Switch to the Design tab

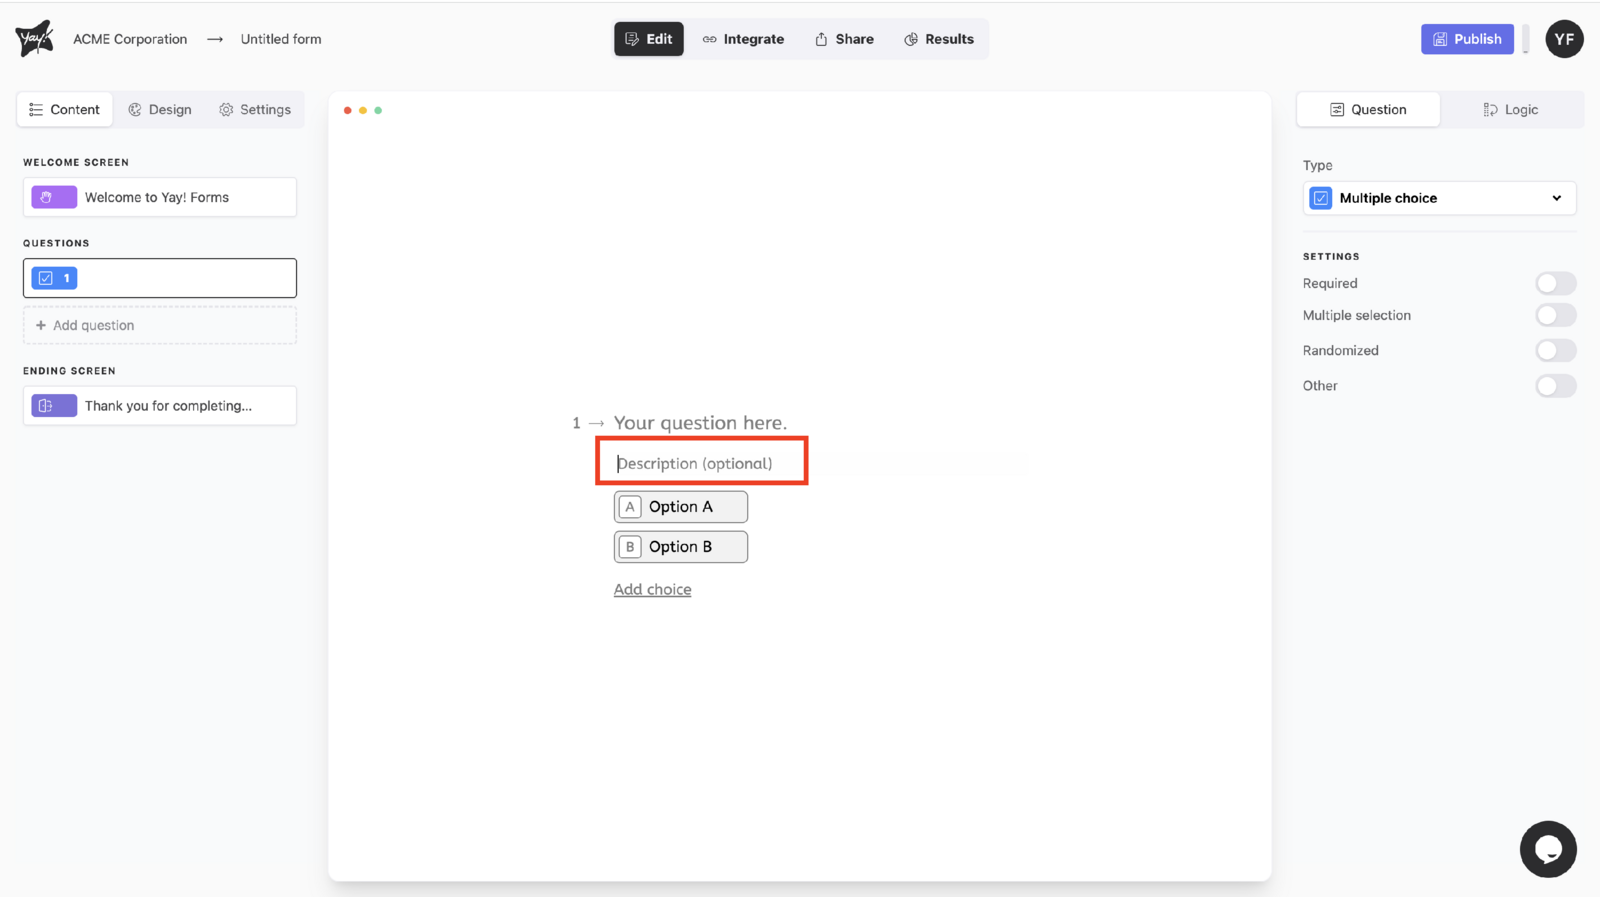pyautogui.click(x=160, y=110)
